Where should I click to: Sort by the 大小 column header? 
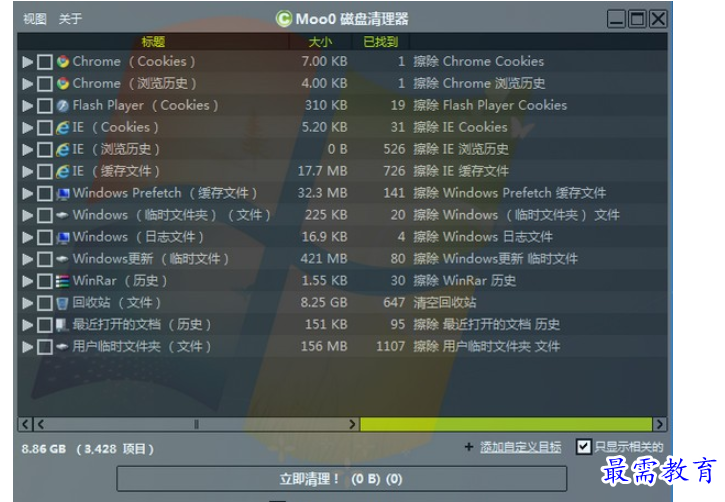pos(320,42)
